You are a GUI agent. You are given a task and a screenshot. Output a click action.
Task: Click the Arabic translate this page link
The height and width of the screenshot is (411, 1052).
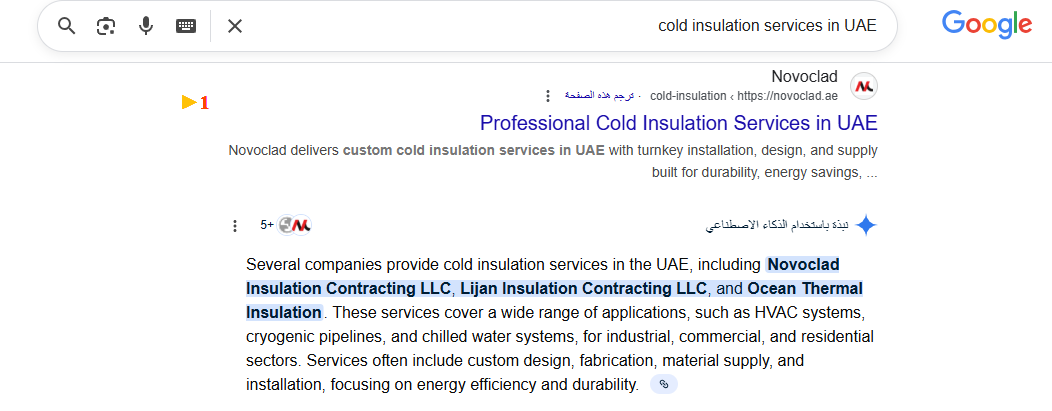point(599,96)
